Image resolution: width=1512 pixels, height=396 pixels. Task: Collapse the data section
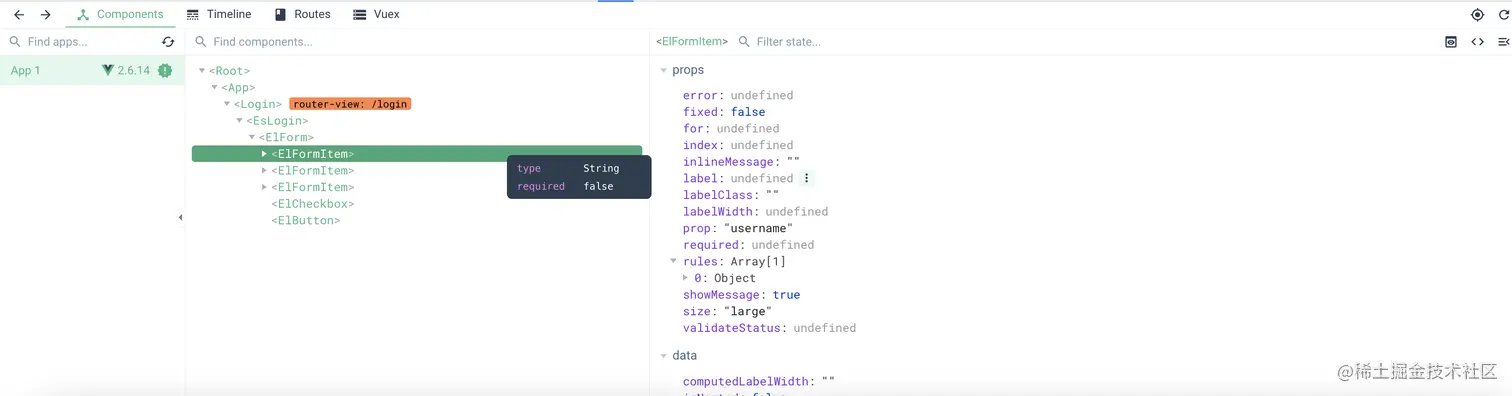pos(663,355)
